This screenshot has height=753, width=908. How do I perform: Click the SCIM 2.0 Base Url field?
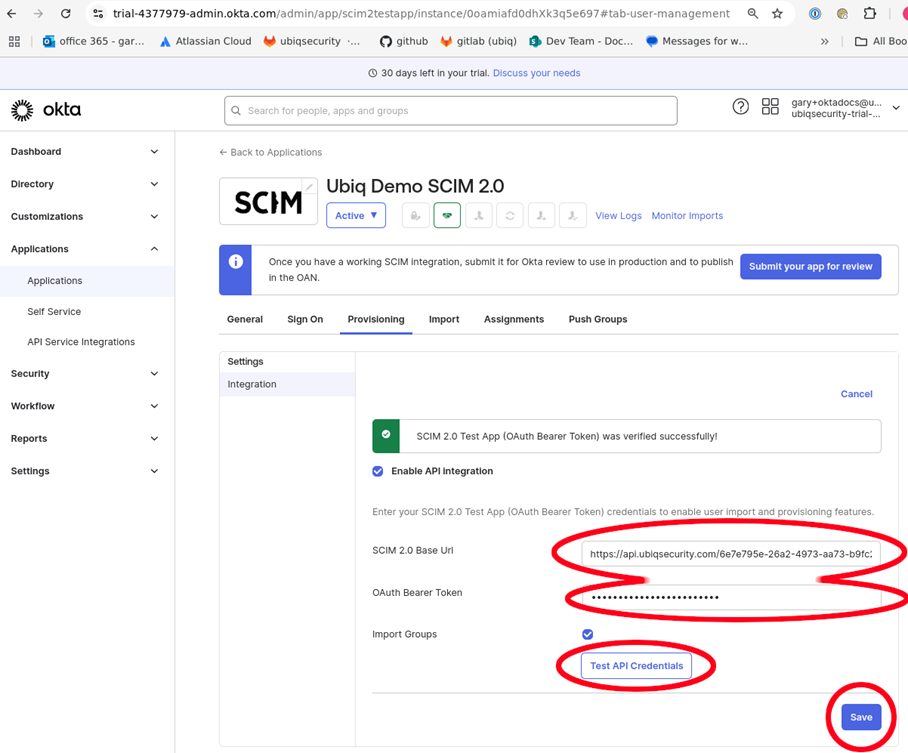pyautogui.click(x=731, y=554)
